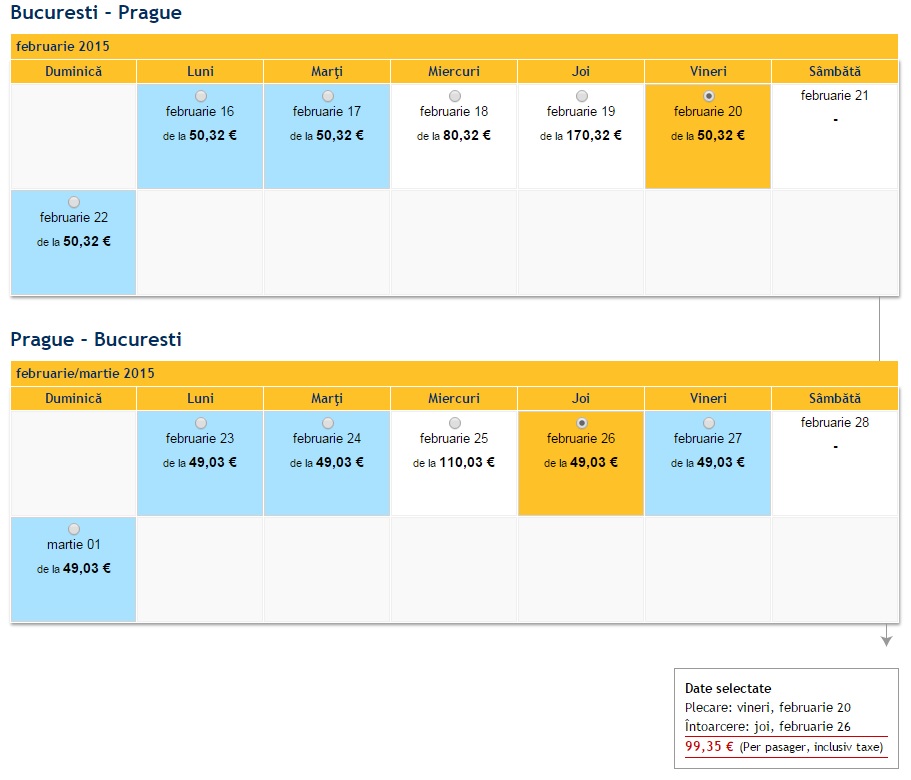
Task: Click the Prague - Bucuresti heading
Action: pos(96,340)
